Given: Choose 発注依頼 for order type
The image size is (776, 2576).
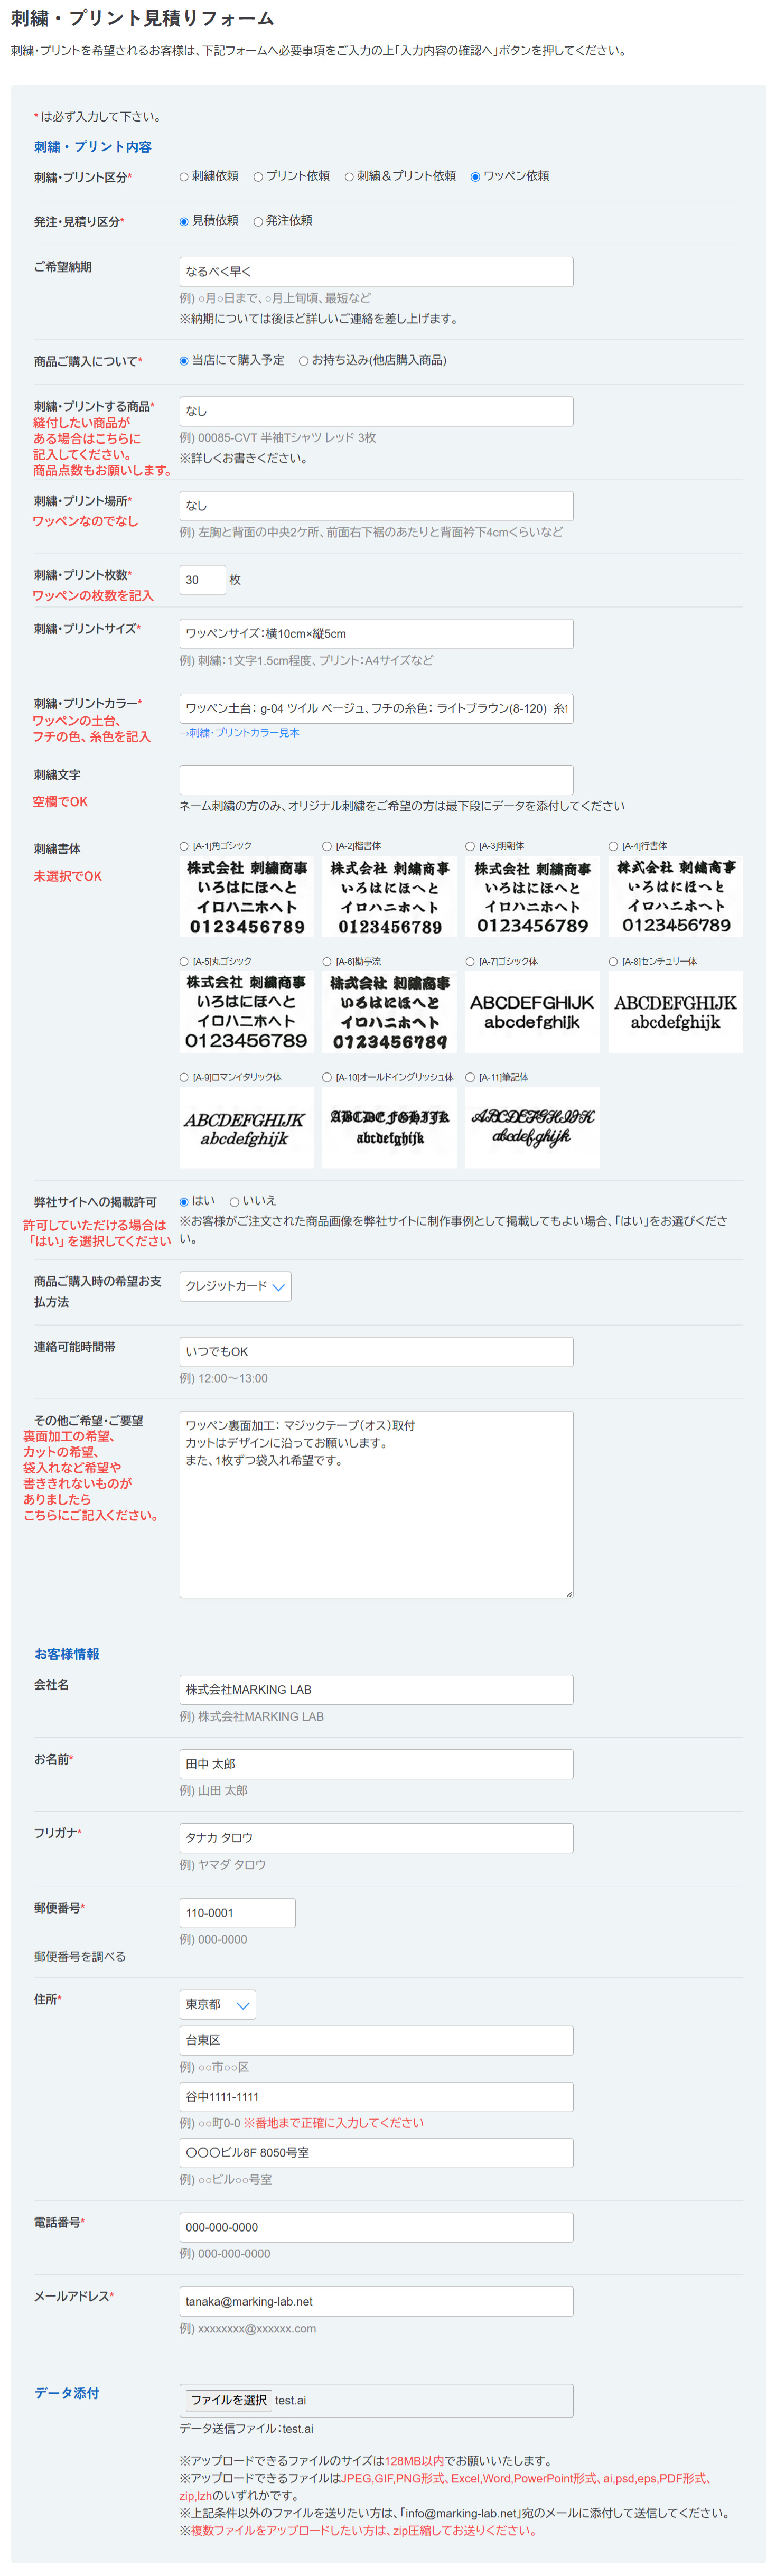Looking at the screenshot, I should [x=258, y=222].
